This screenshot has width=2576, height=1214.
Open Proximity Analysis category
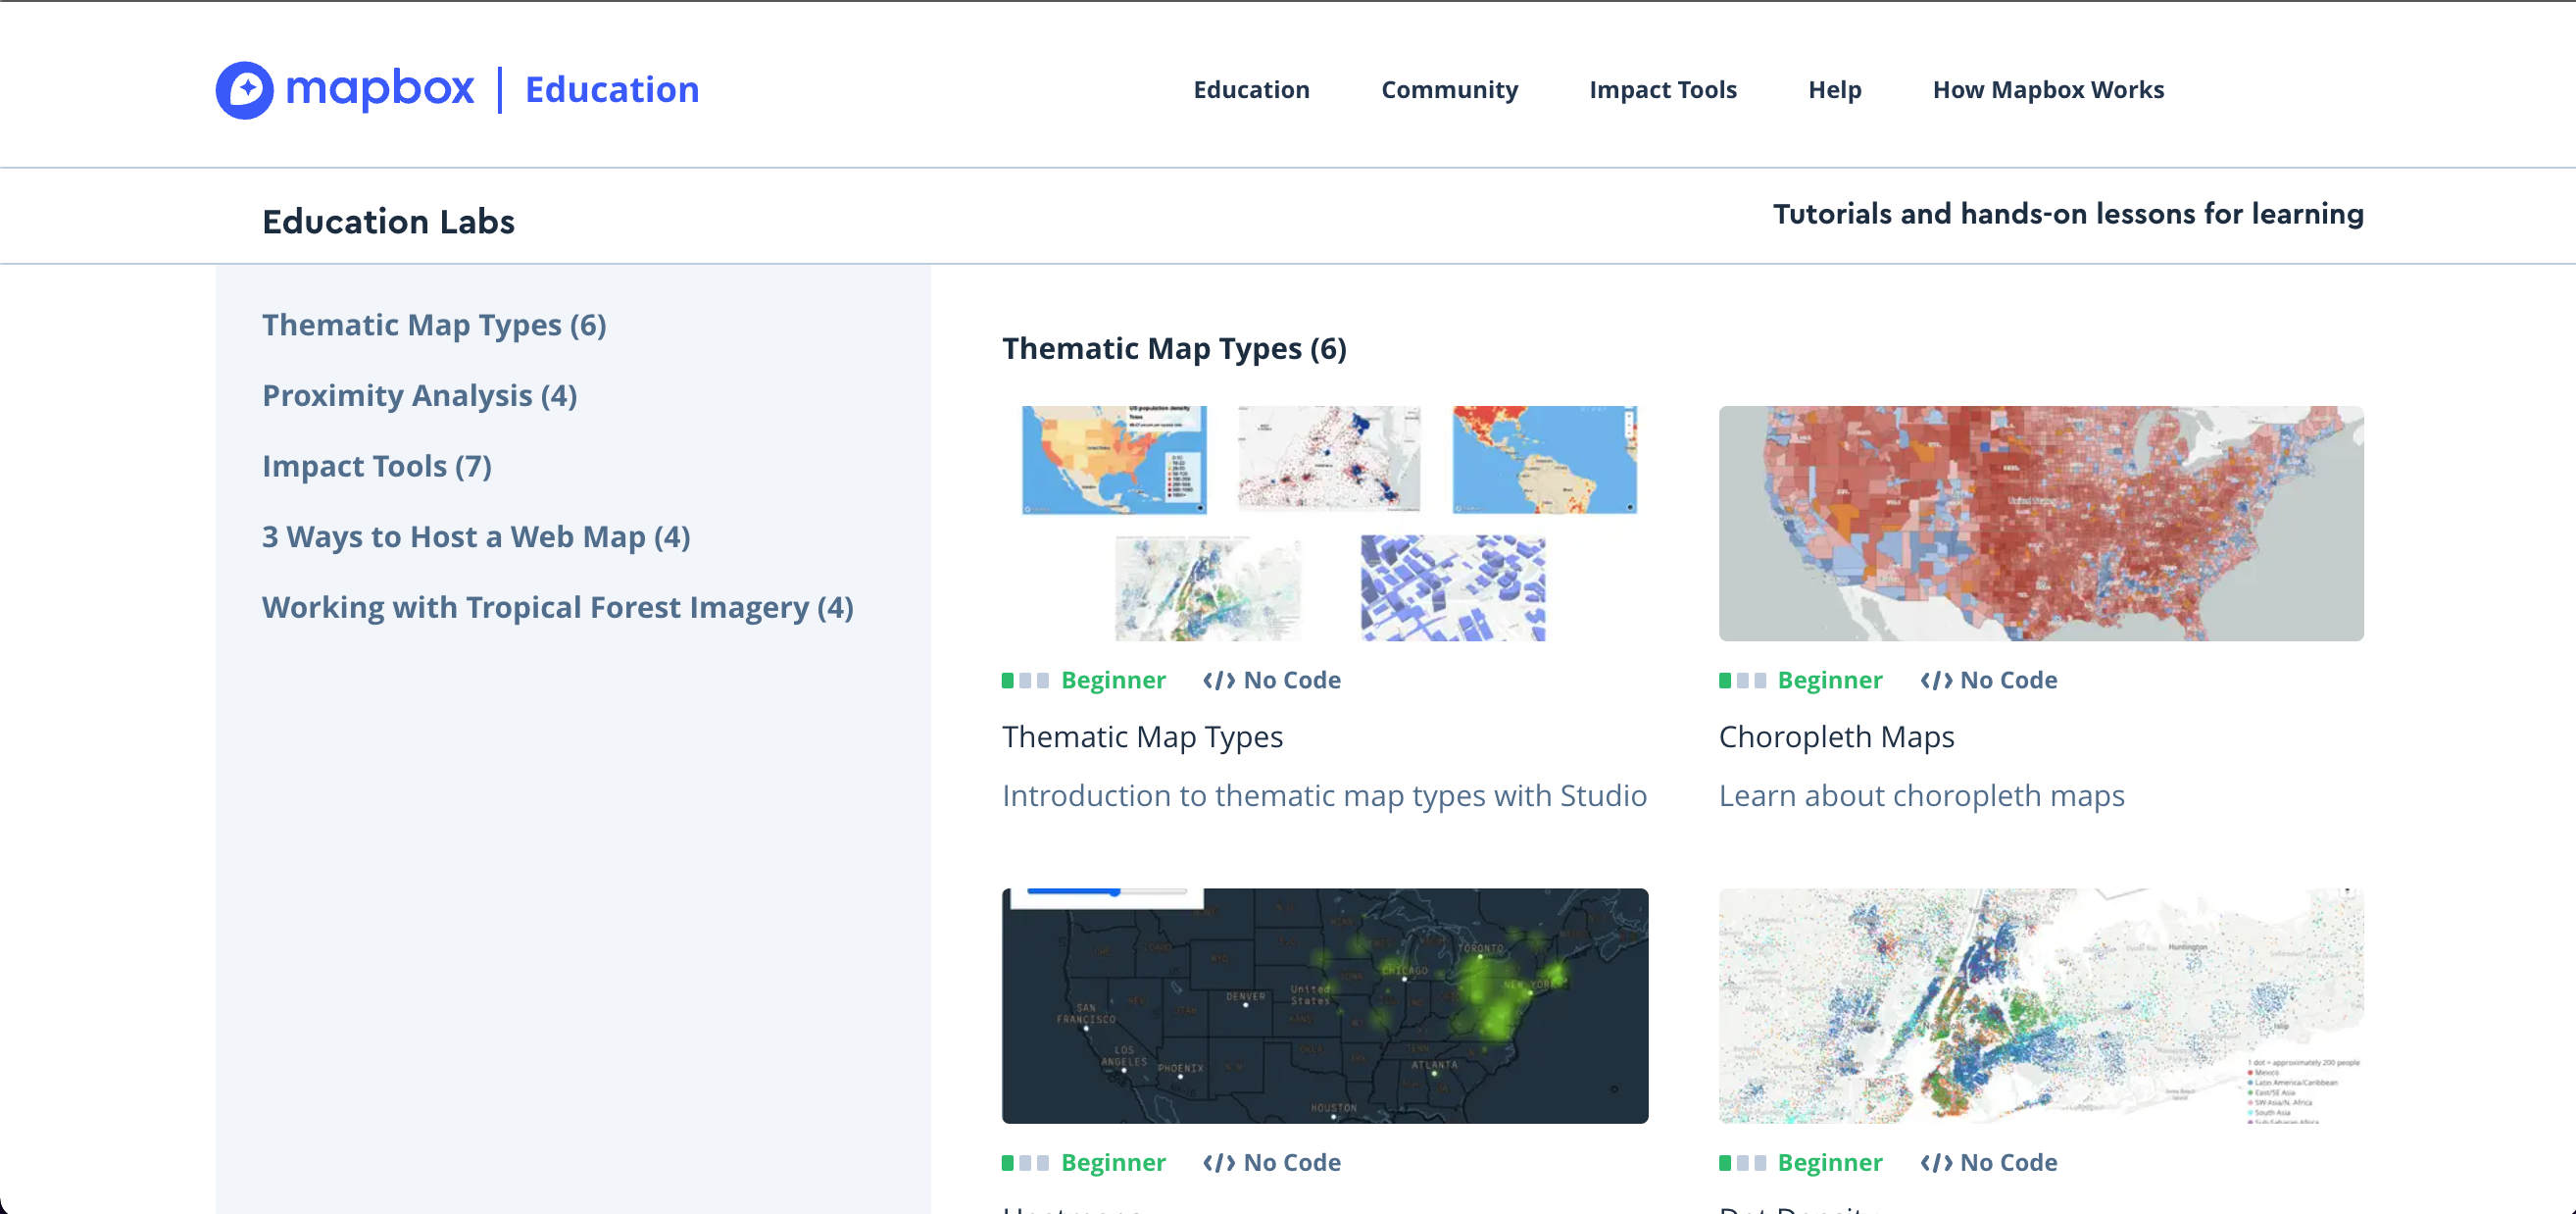tap(419, 395)
